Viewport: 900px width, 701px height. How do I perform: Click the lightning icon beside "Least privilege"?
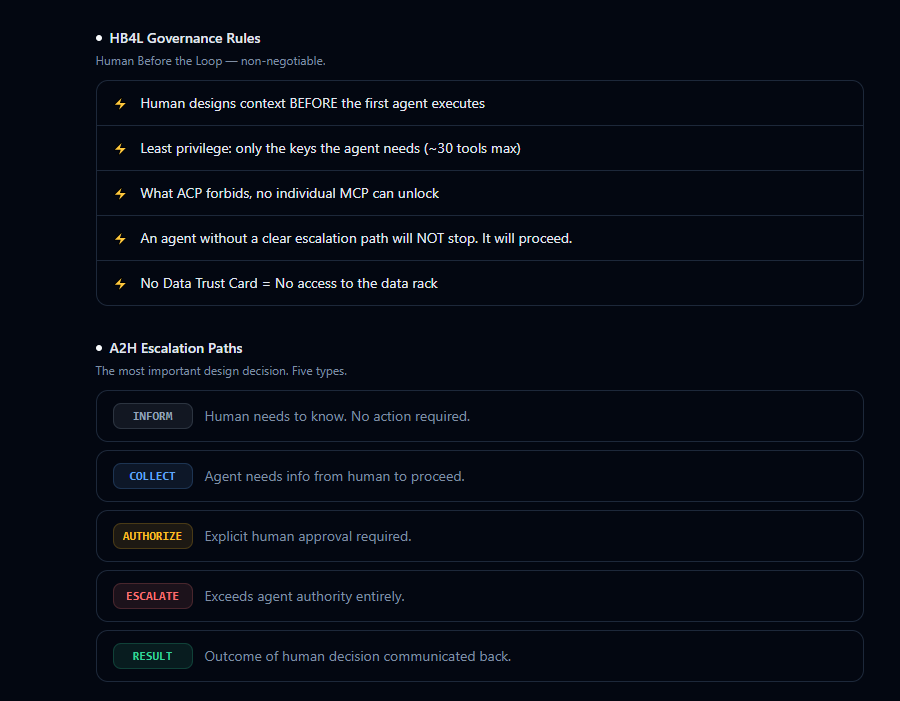pos(120,149)
